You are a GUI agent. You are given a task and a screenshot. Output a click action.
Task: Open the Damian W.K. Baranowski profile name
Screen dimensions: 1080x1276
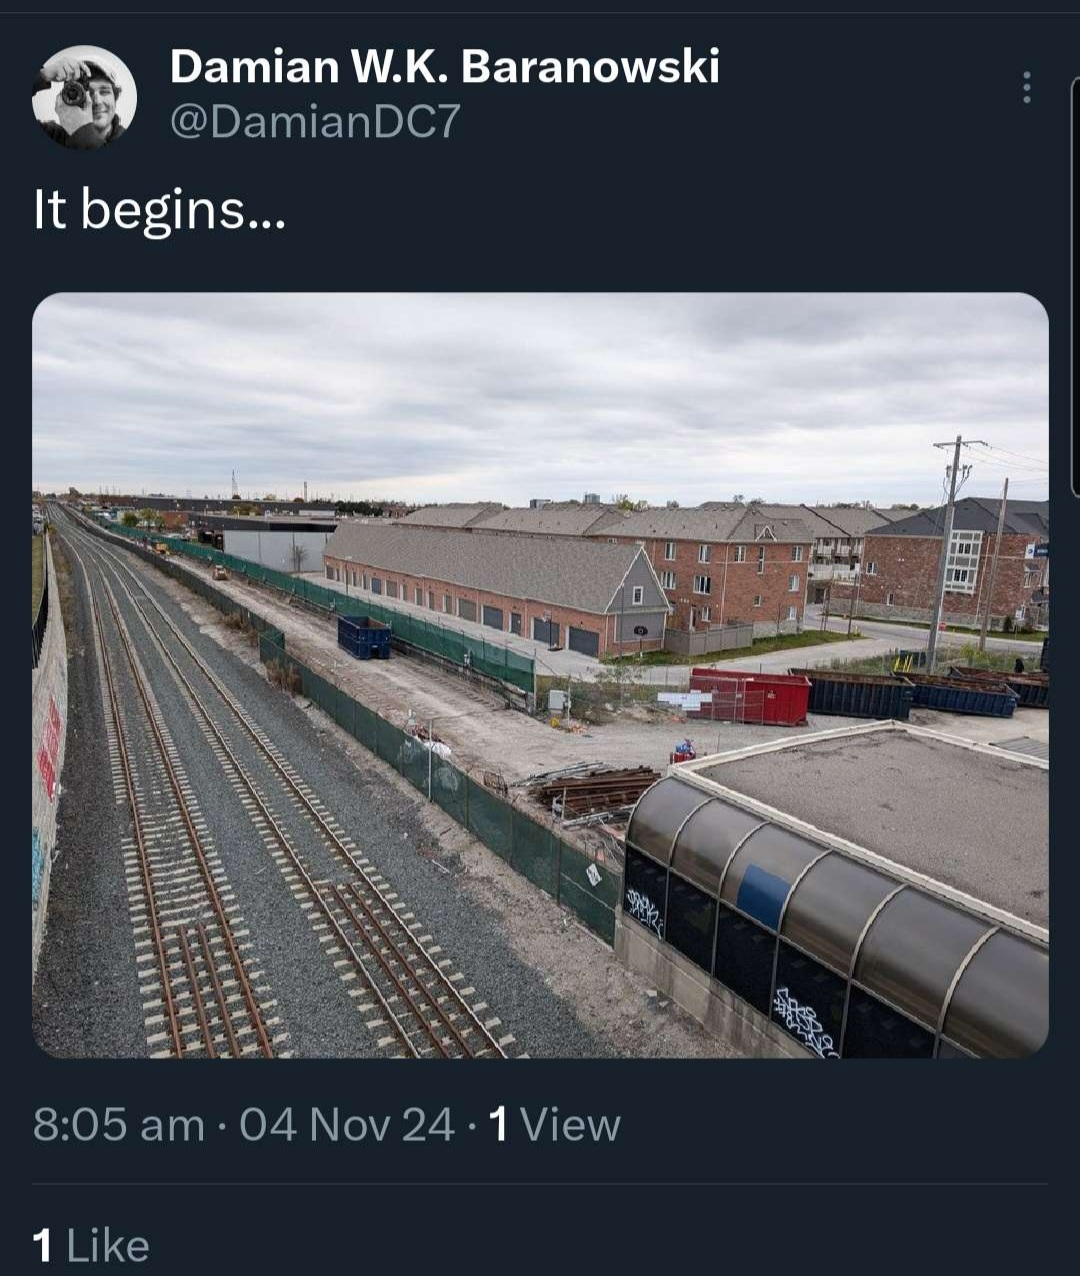444,67
